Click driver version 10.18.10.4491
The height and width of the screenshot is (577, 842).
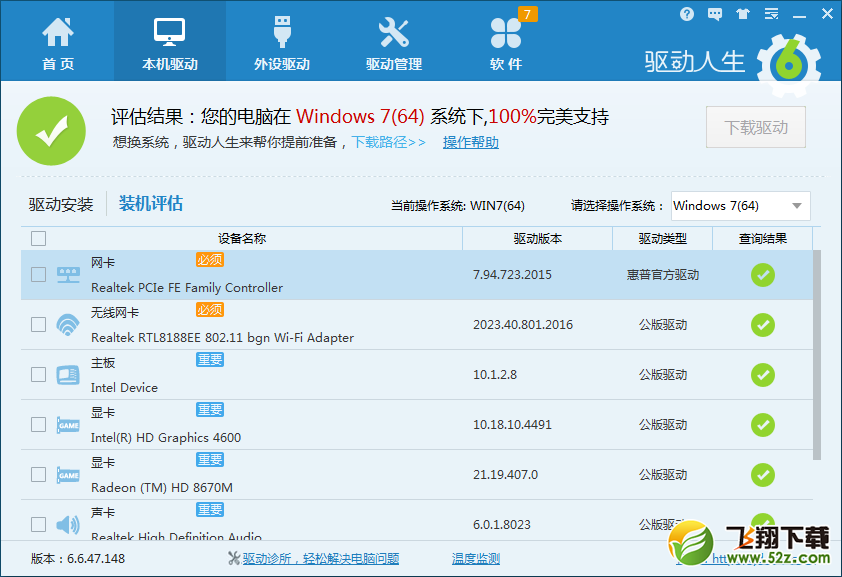coord(512,425)
